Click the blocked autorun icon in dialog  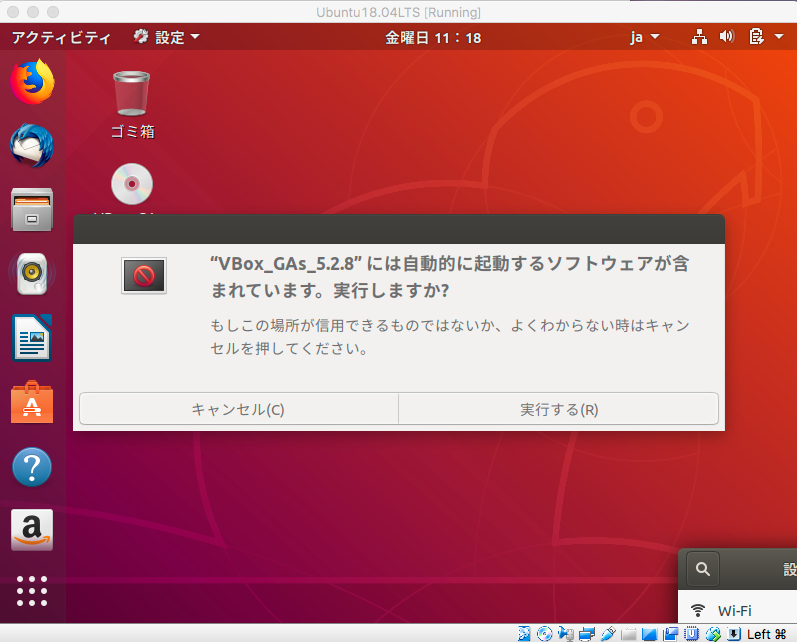click(144, 276)
